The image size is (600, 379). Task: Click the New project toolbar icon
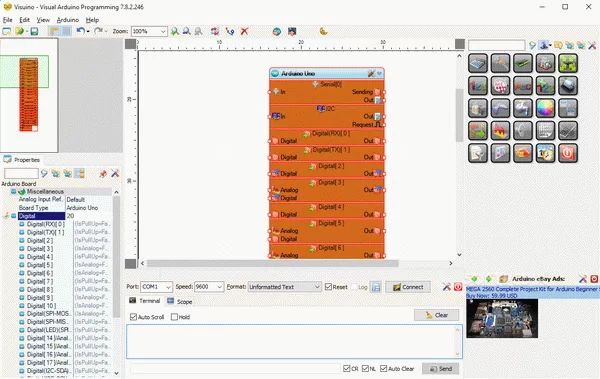[7, 31]
